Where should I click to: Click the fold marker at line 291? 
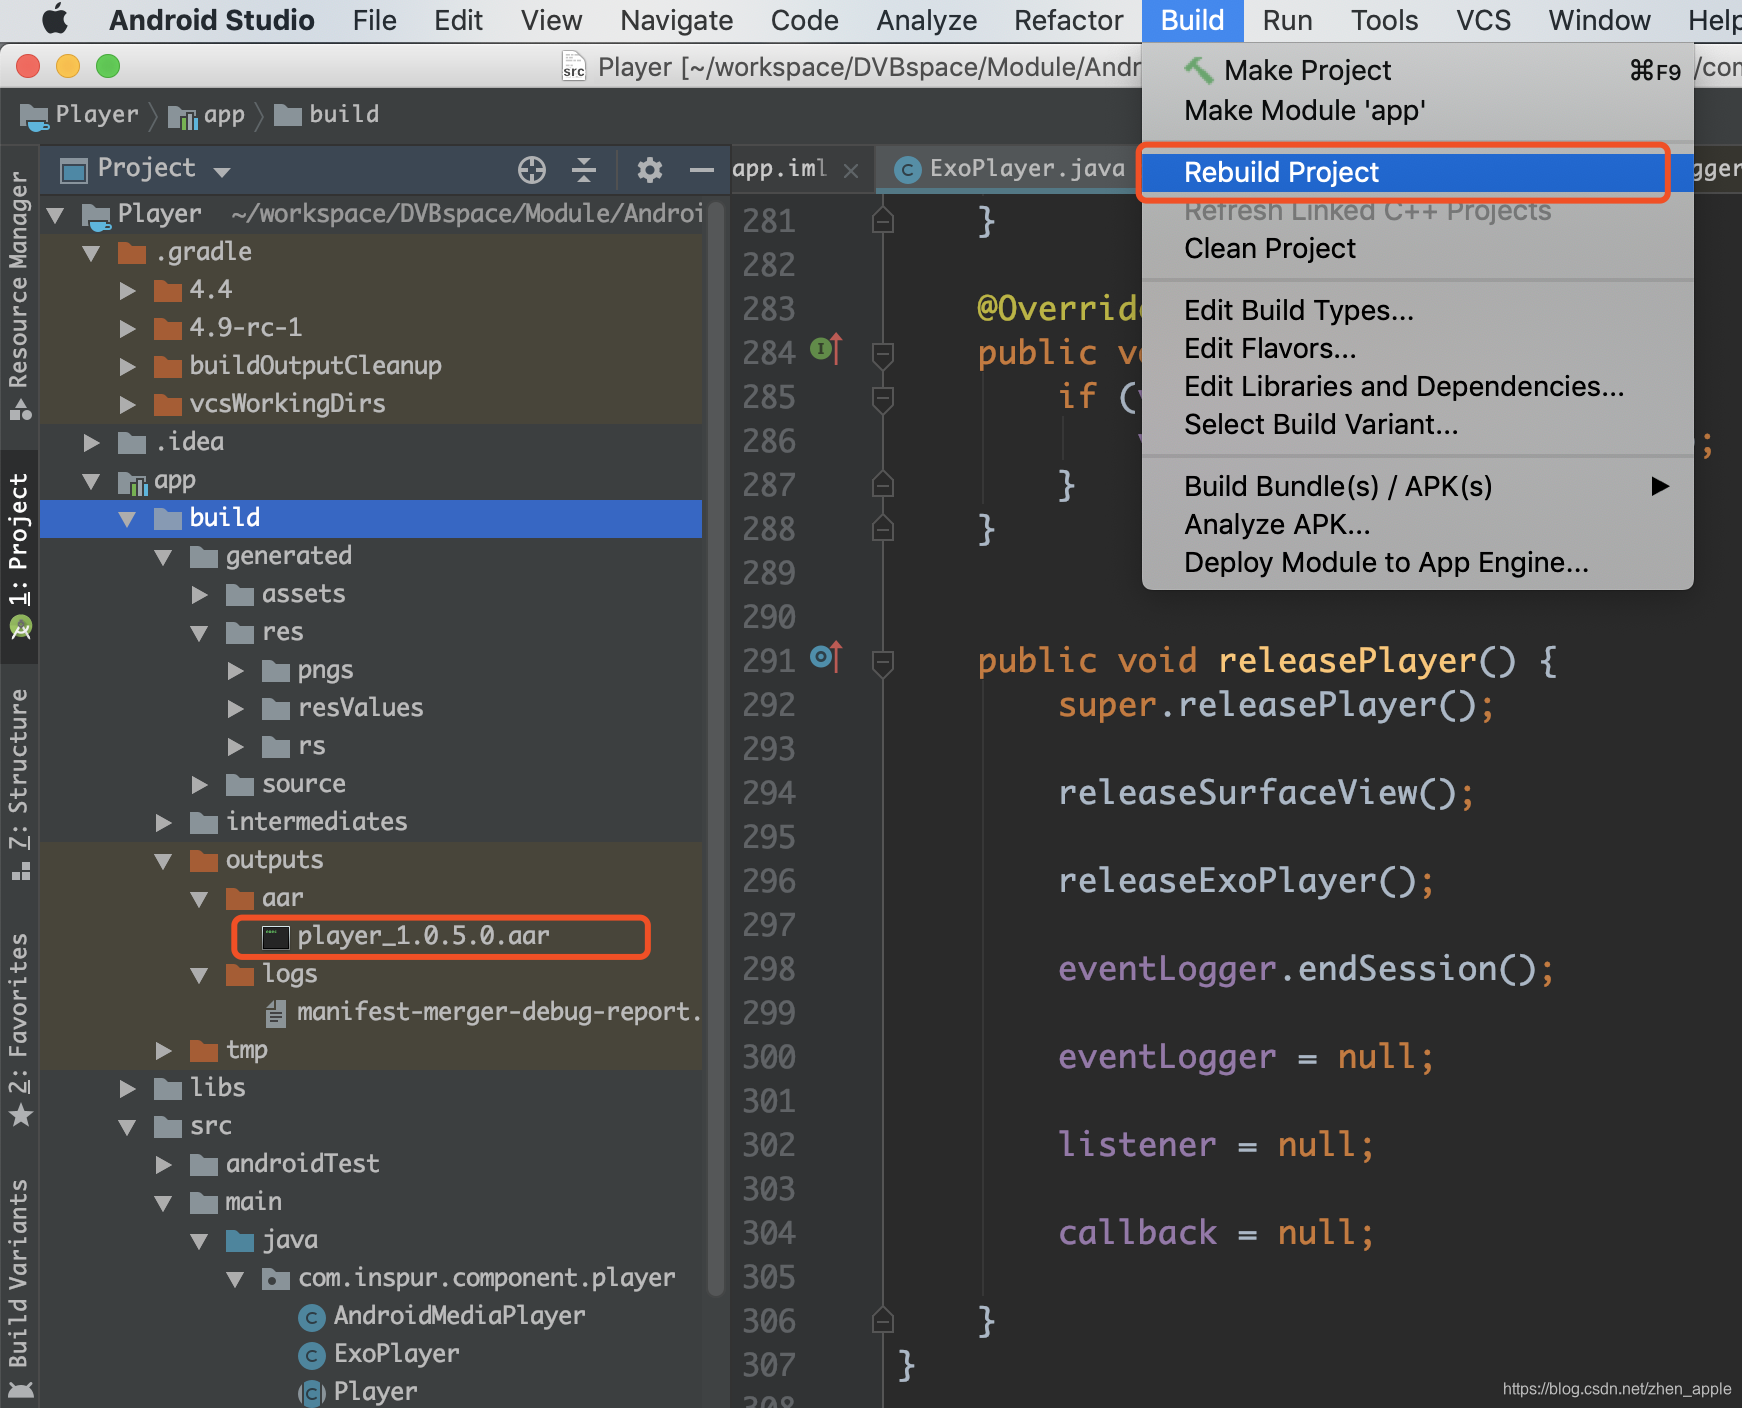tap(883, 662)
